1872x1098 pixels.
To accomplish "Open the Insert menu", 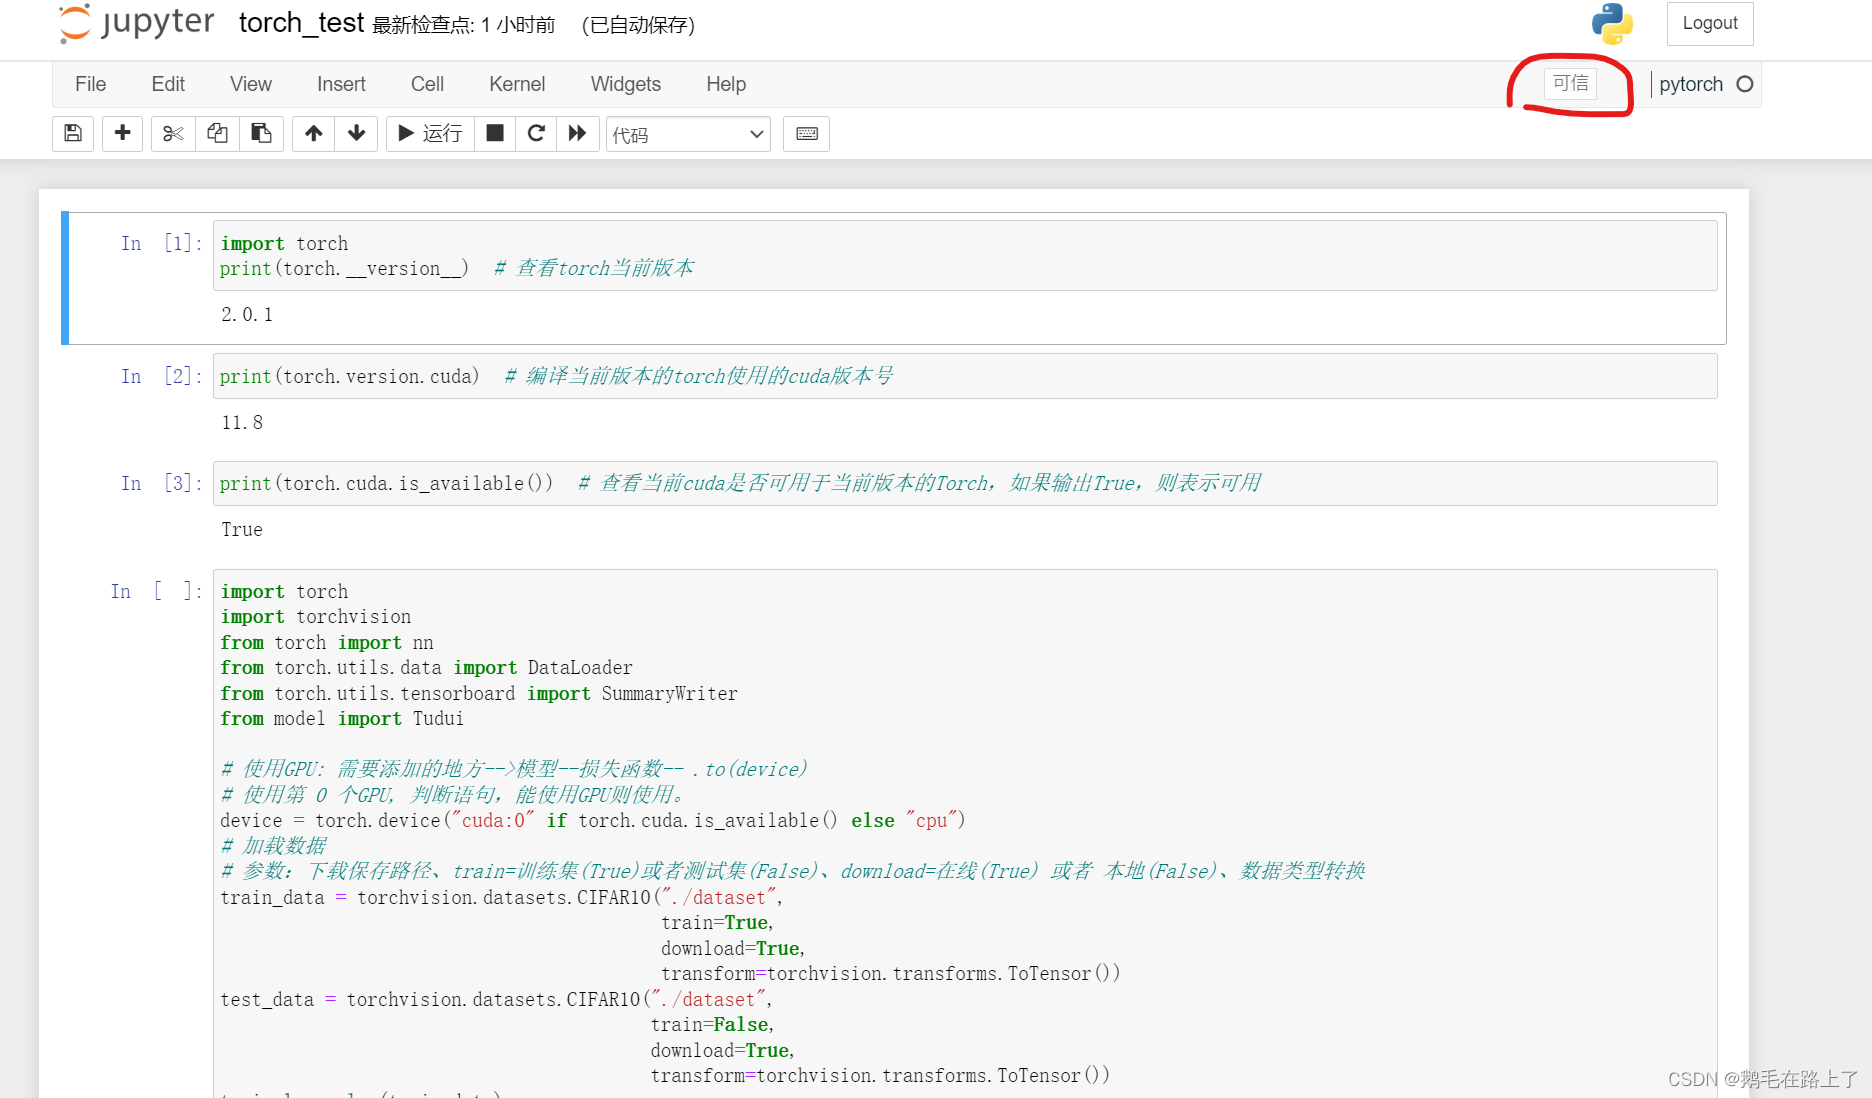I will tap(341, 84).
